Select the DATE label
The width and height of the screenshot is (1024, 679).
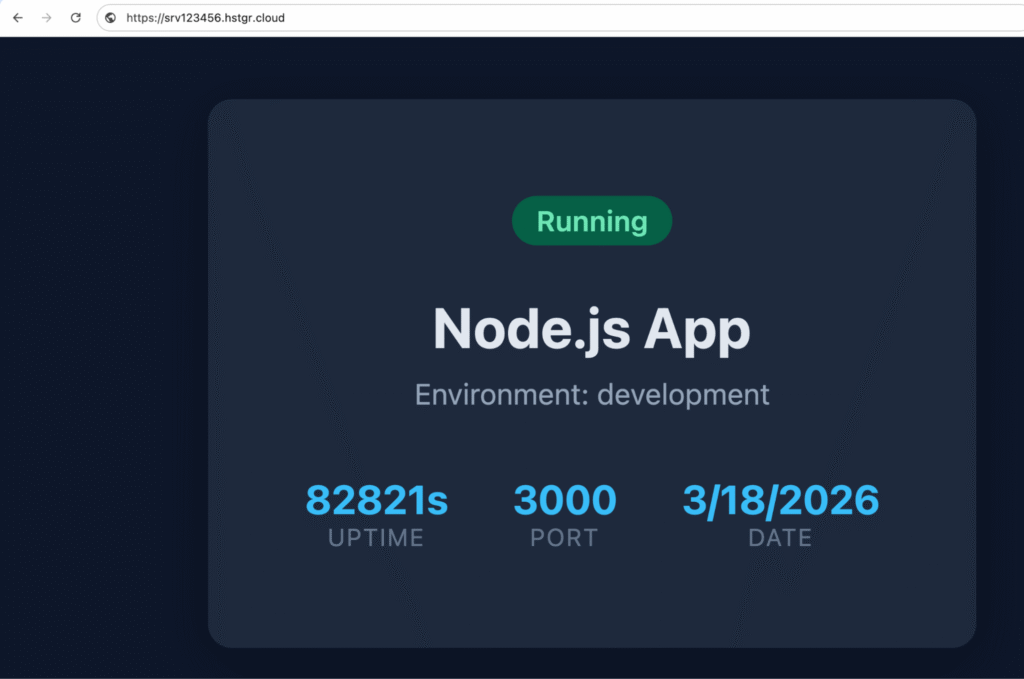(780, 537)
